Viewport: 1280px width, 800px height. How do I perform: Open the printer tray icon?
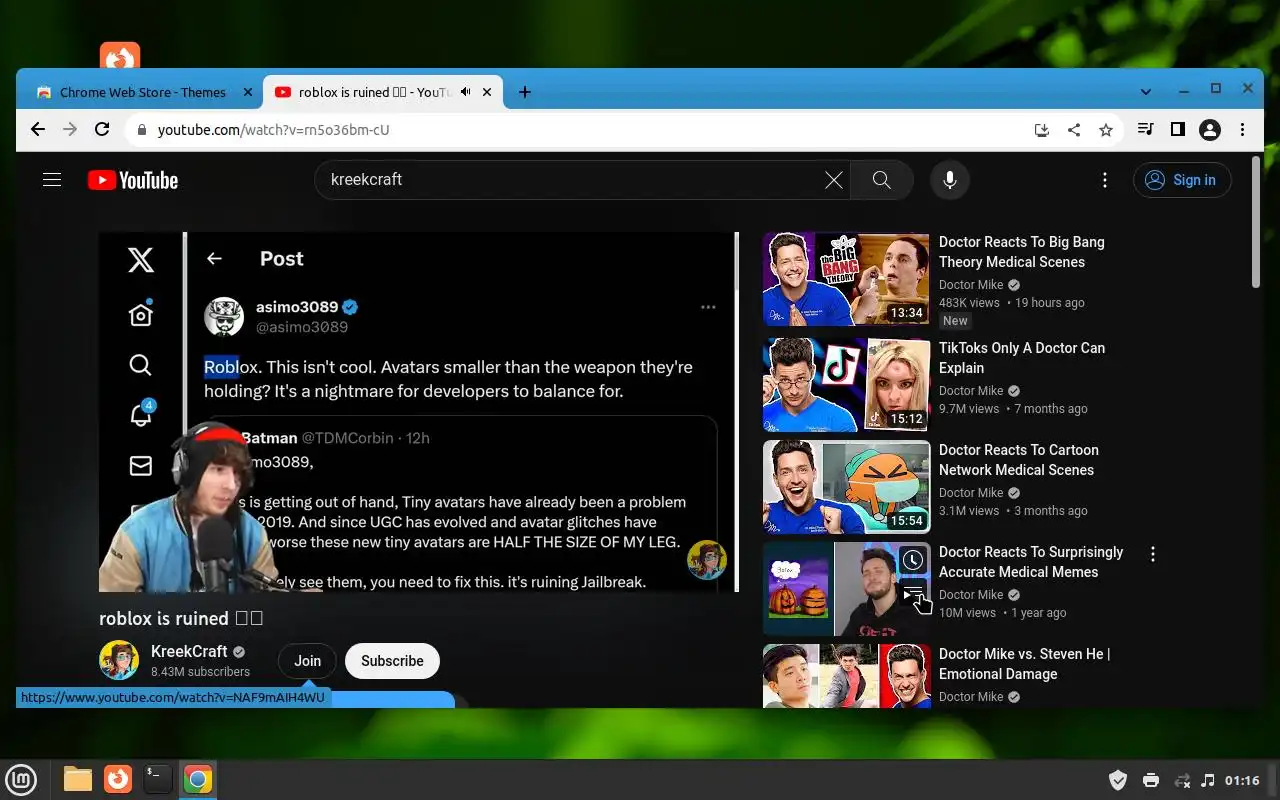(x=1150, y=780)
